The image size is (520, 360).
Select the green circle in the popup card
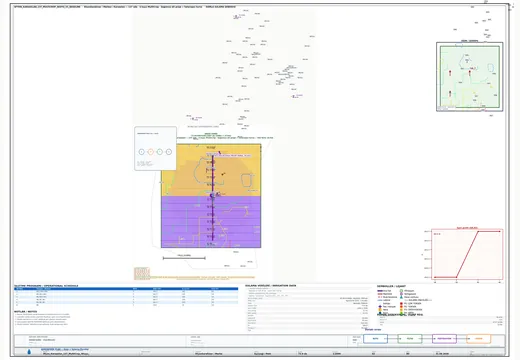coord(160,152)
